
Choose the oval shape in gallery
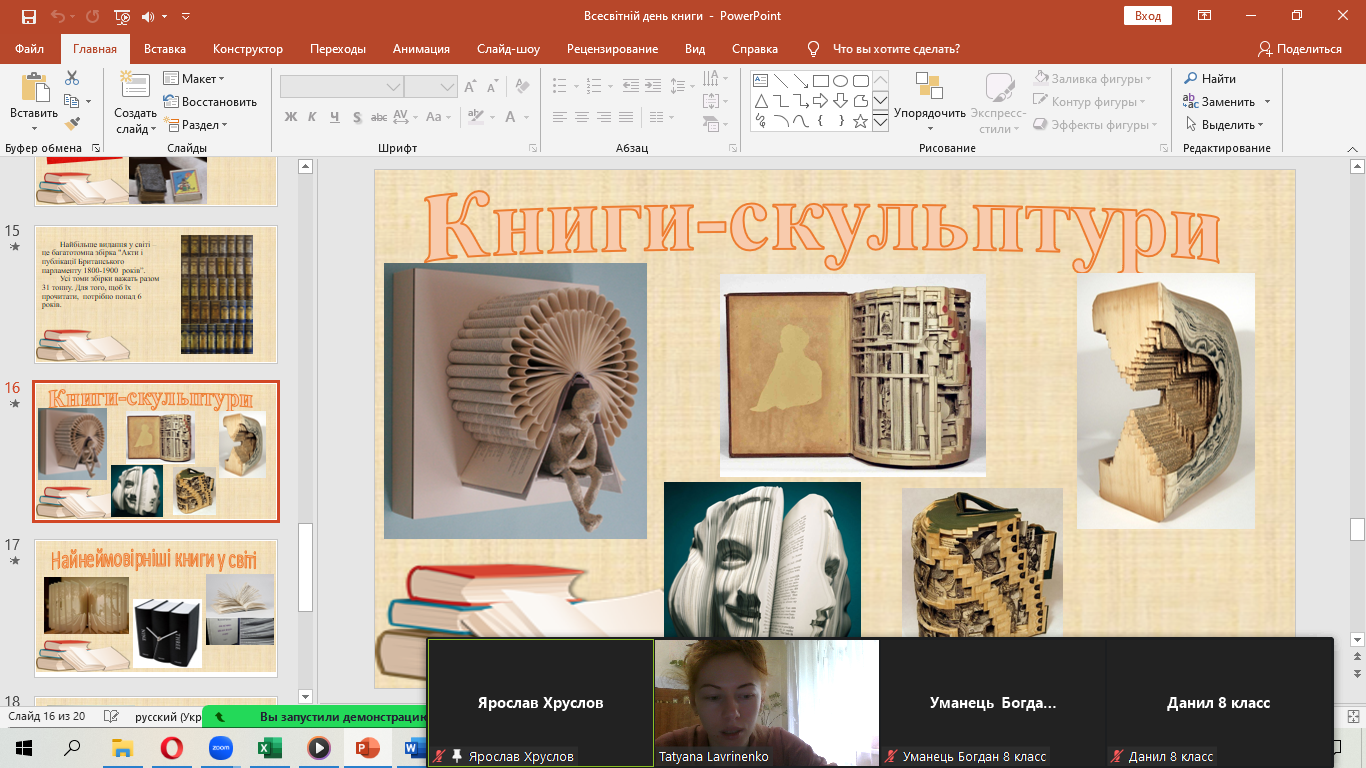pos(840,81)
